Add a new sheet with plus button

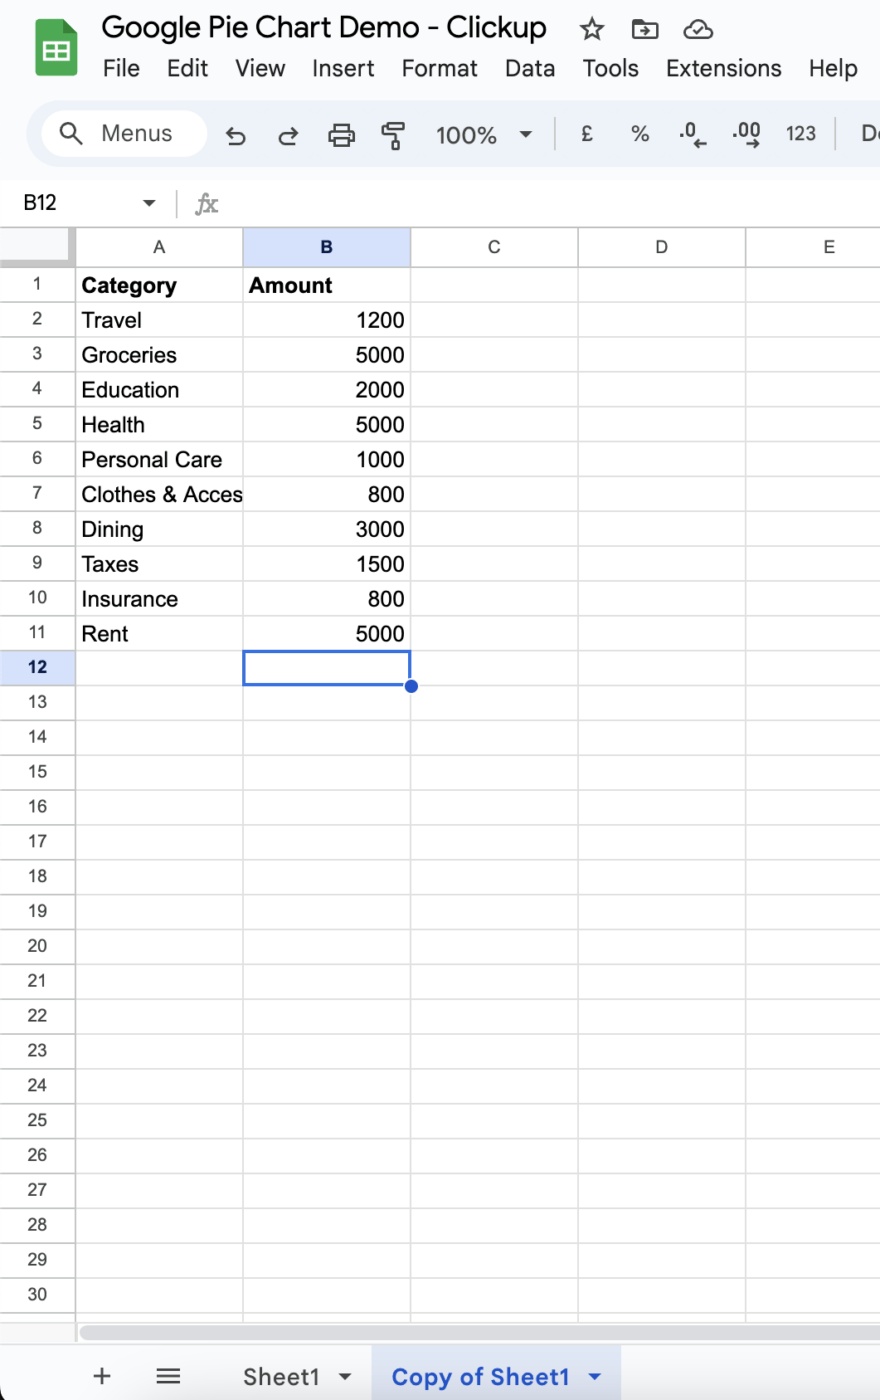coord(102,1376)
